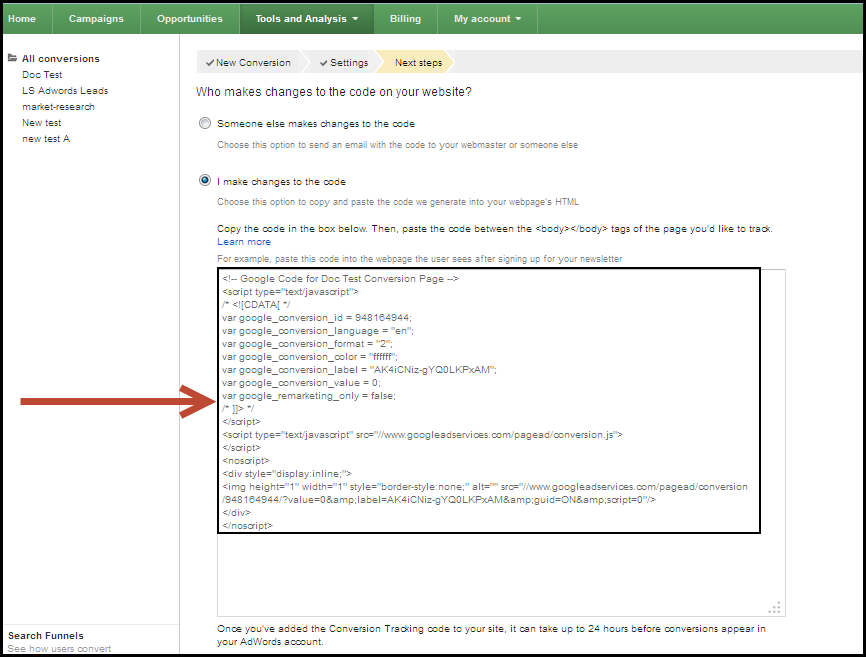Select market-research conversion in sidebar

coord(58,107)
